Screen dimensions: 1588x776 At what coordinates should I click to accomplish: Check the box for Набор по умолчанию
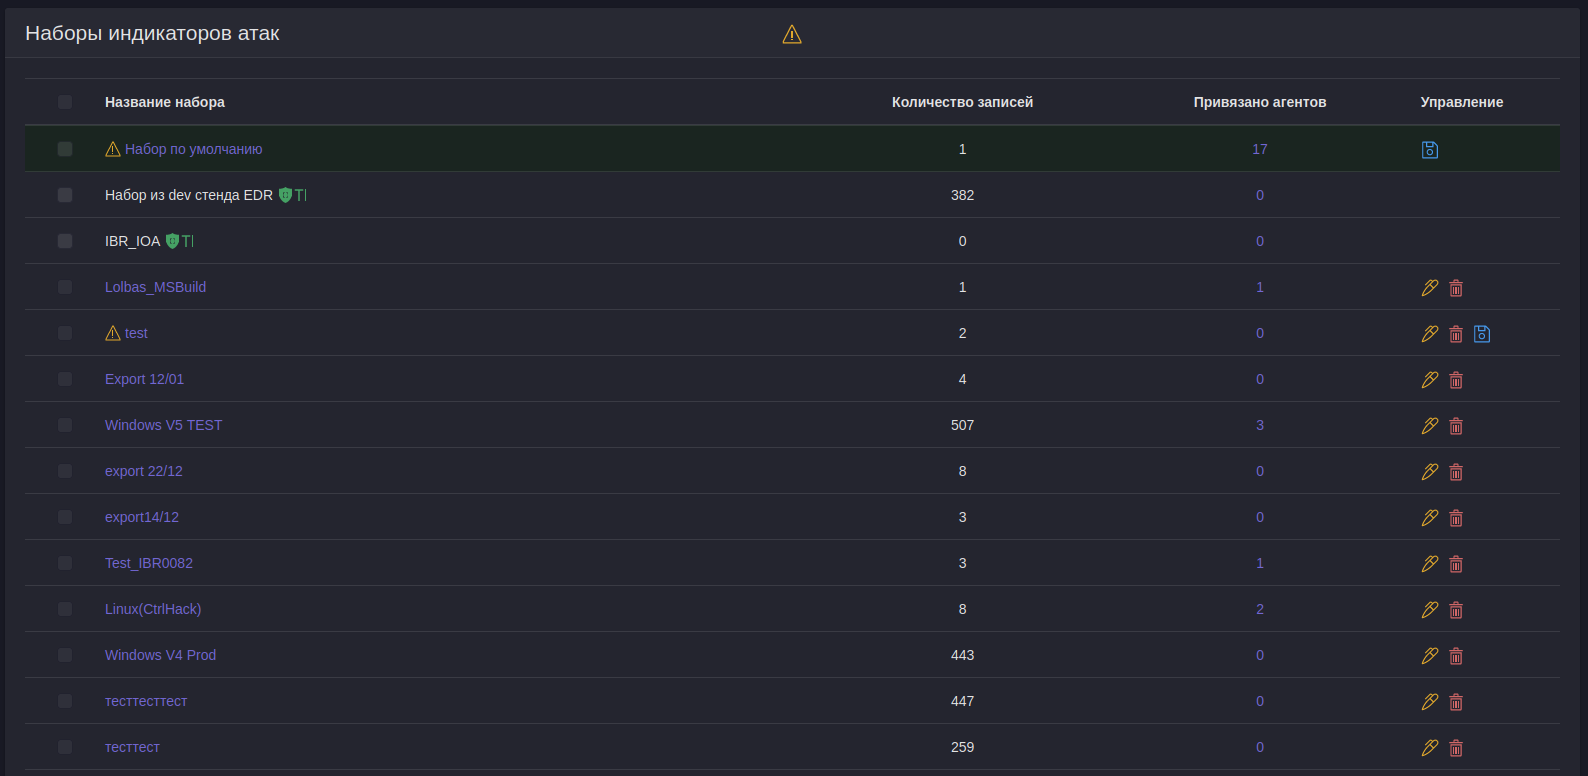pos(65,149)
